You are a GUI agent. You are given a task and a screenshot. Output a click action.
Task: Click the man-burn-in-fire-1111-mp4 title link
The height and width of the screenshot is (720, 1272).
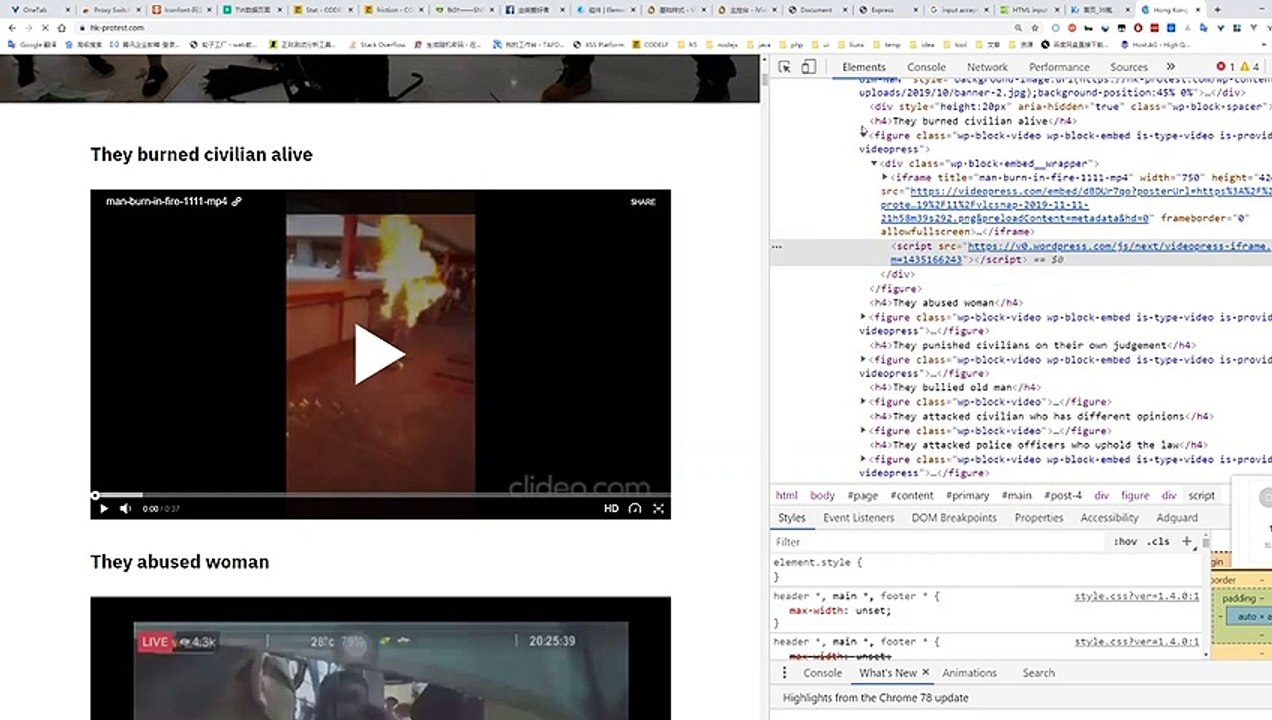[x=173, y=201]
